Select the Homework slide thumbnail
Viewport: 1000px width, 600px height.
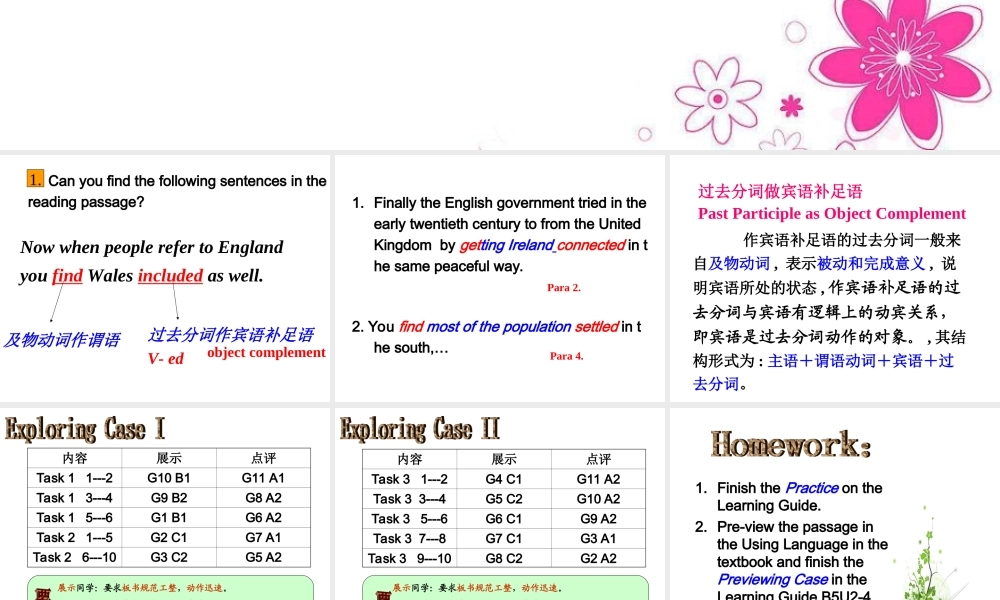tap(835, 504)
